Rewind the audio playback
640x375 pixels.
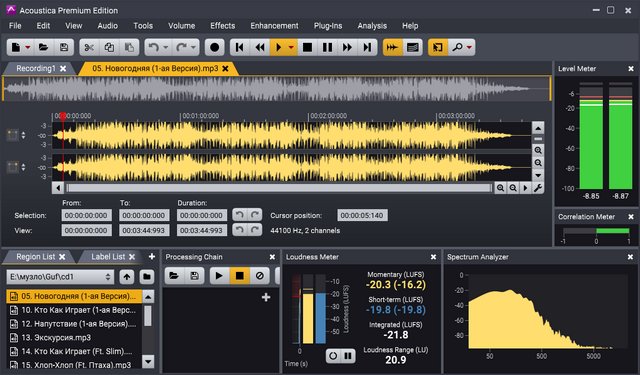(x=260, y=47)
